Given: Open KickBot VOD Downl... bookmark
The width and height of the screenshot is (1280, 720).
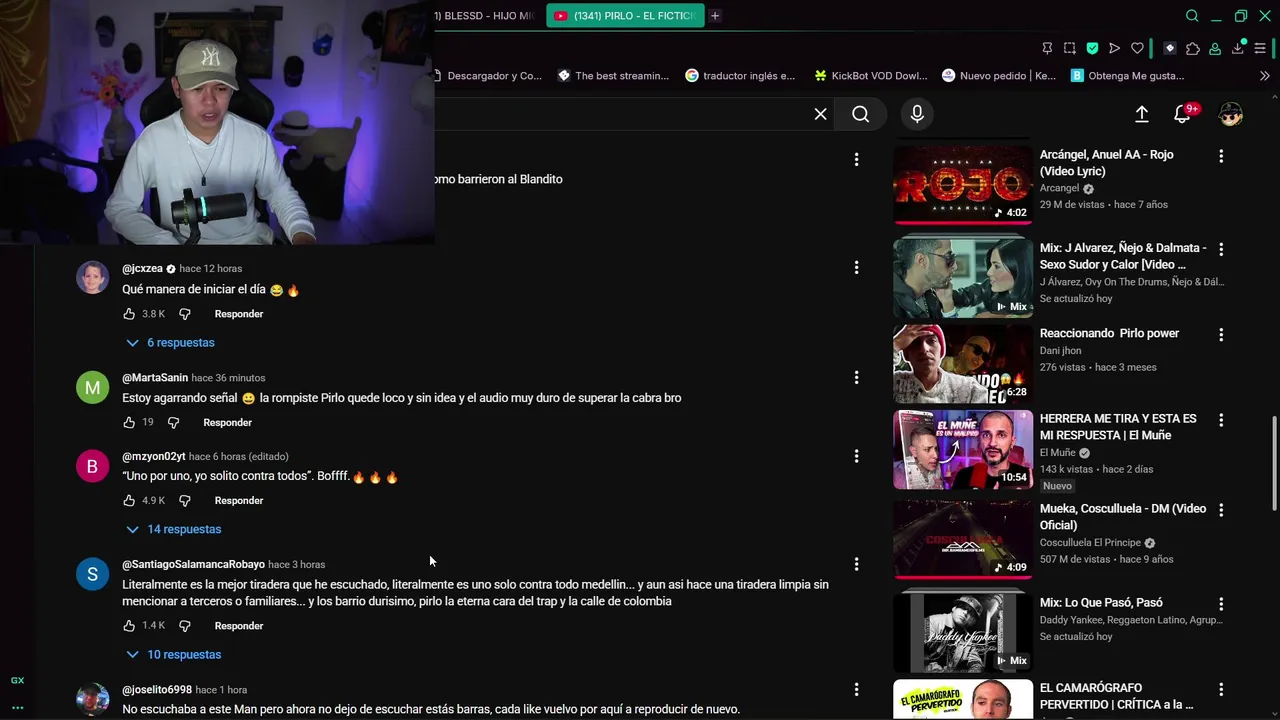Looking at the screenshot, I should [x=871, y=75].
